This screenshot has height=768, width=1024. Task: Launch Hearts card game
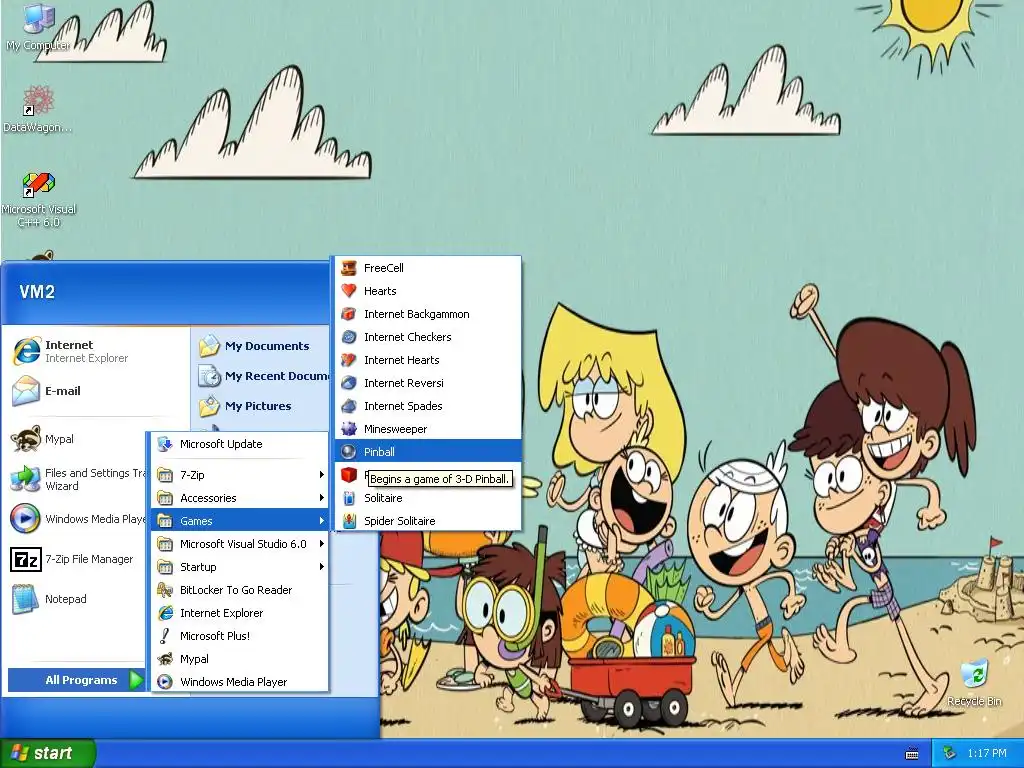click(x=428, y=291)
